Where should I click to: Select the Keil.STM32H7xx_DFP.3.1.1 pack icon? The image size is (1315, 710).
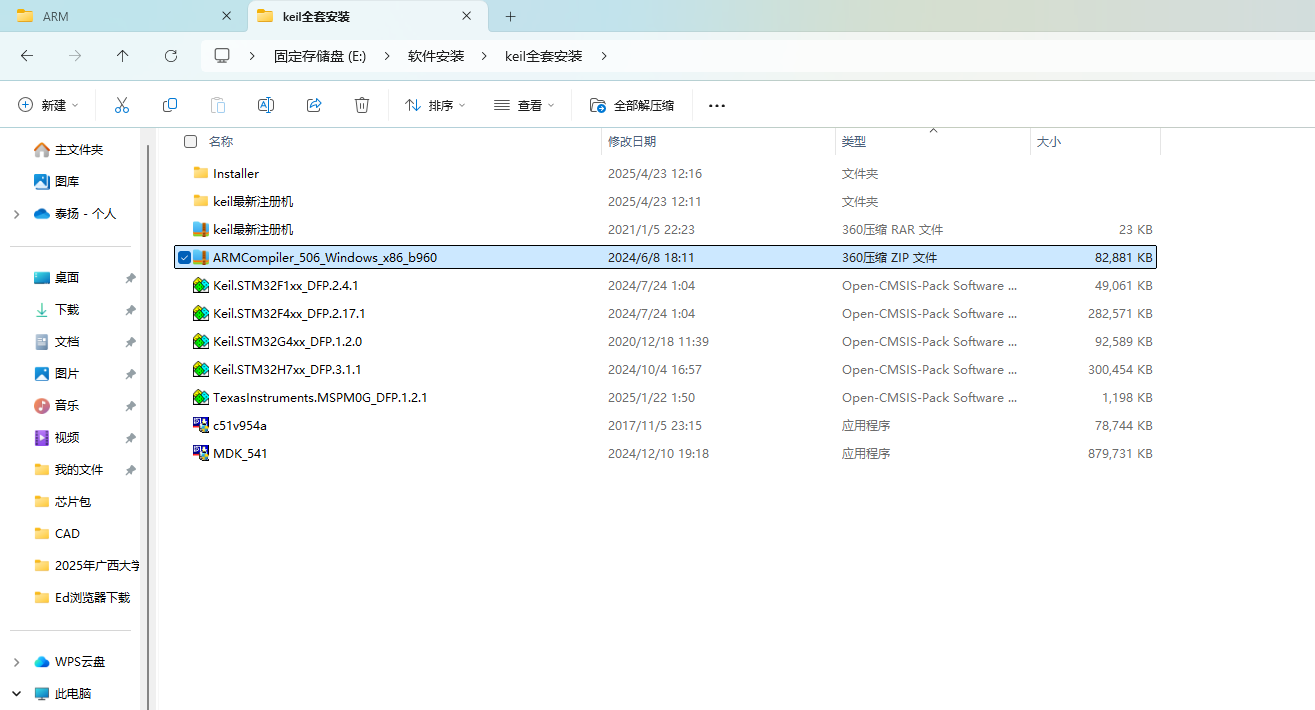[x=200, y=369]
